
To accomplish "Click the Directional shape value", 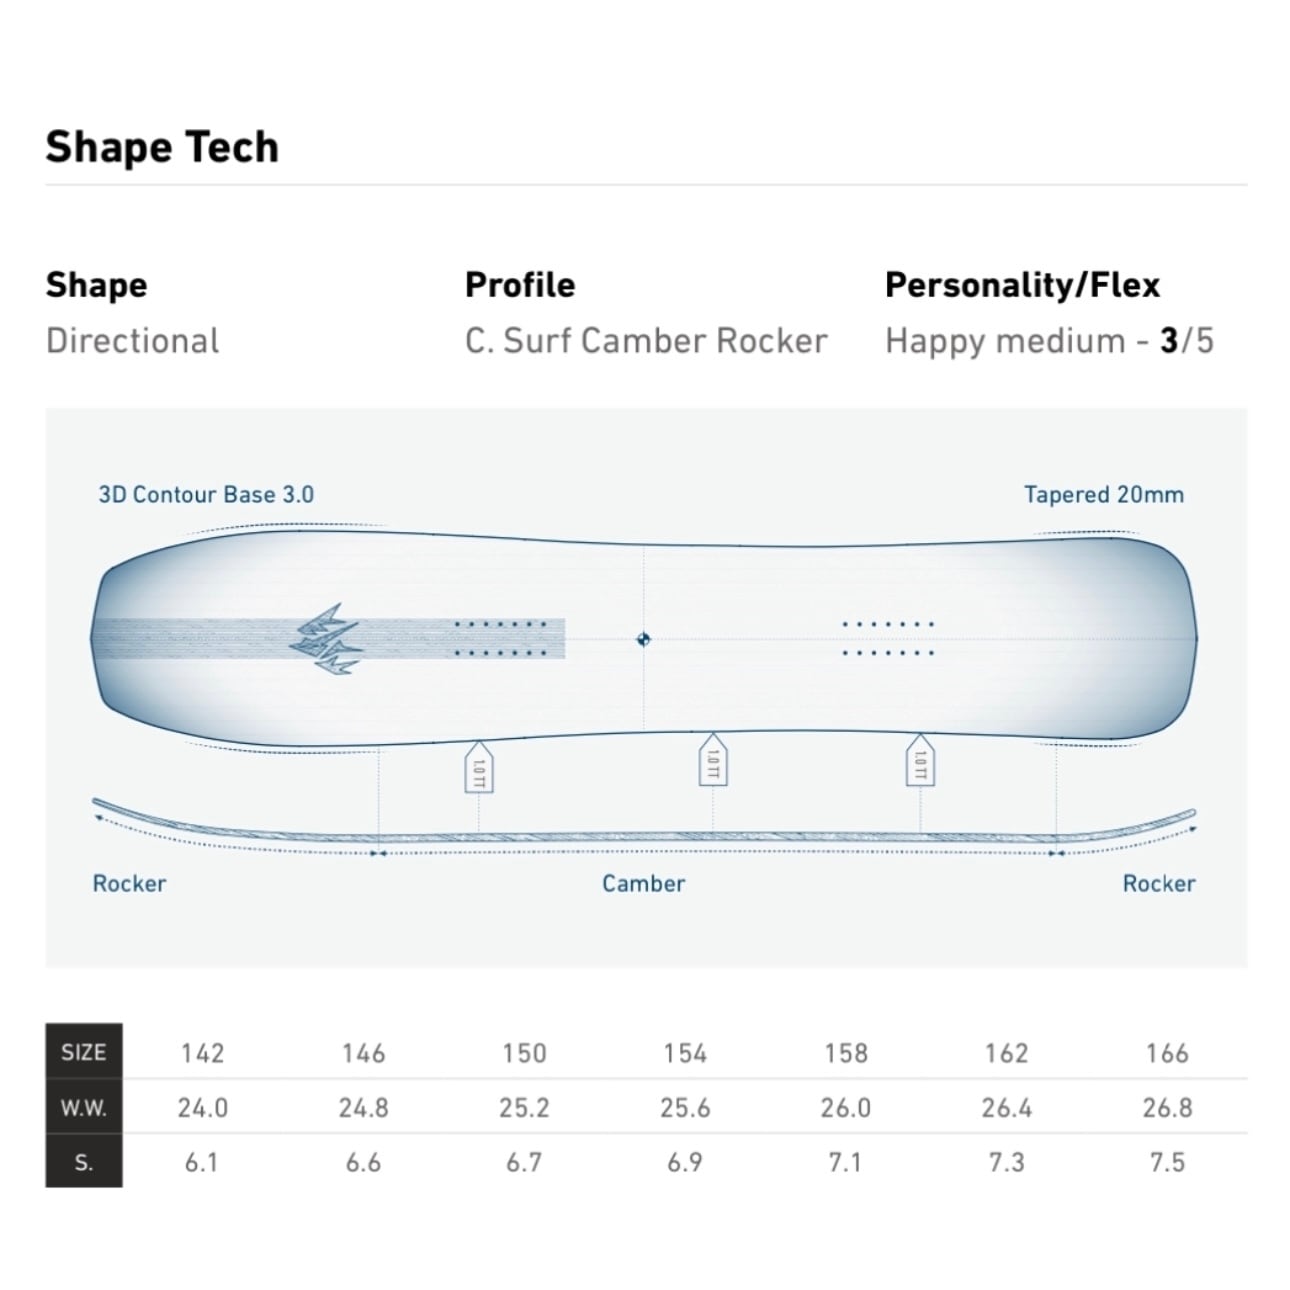I will pos(132,341).
